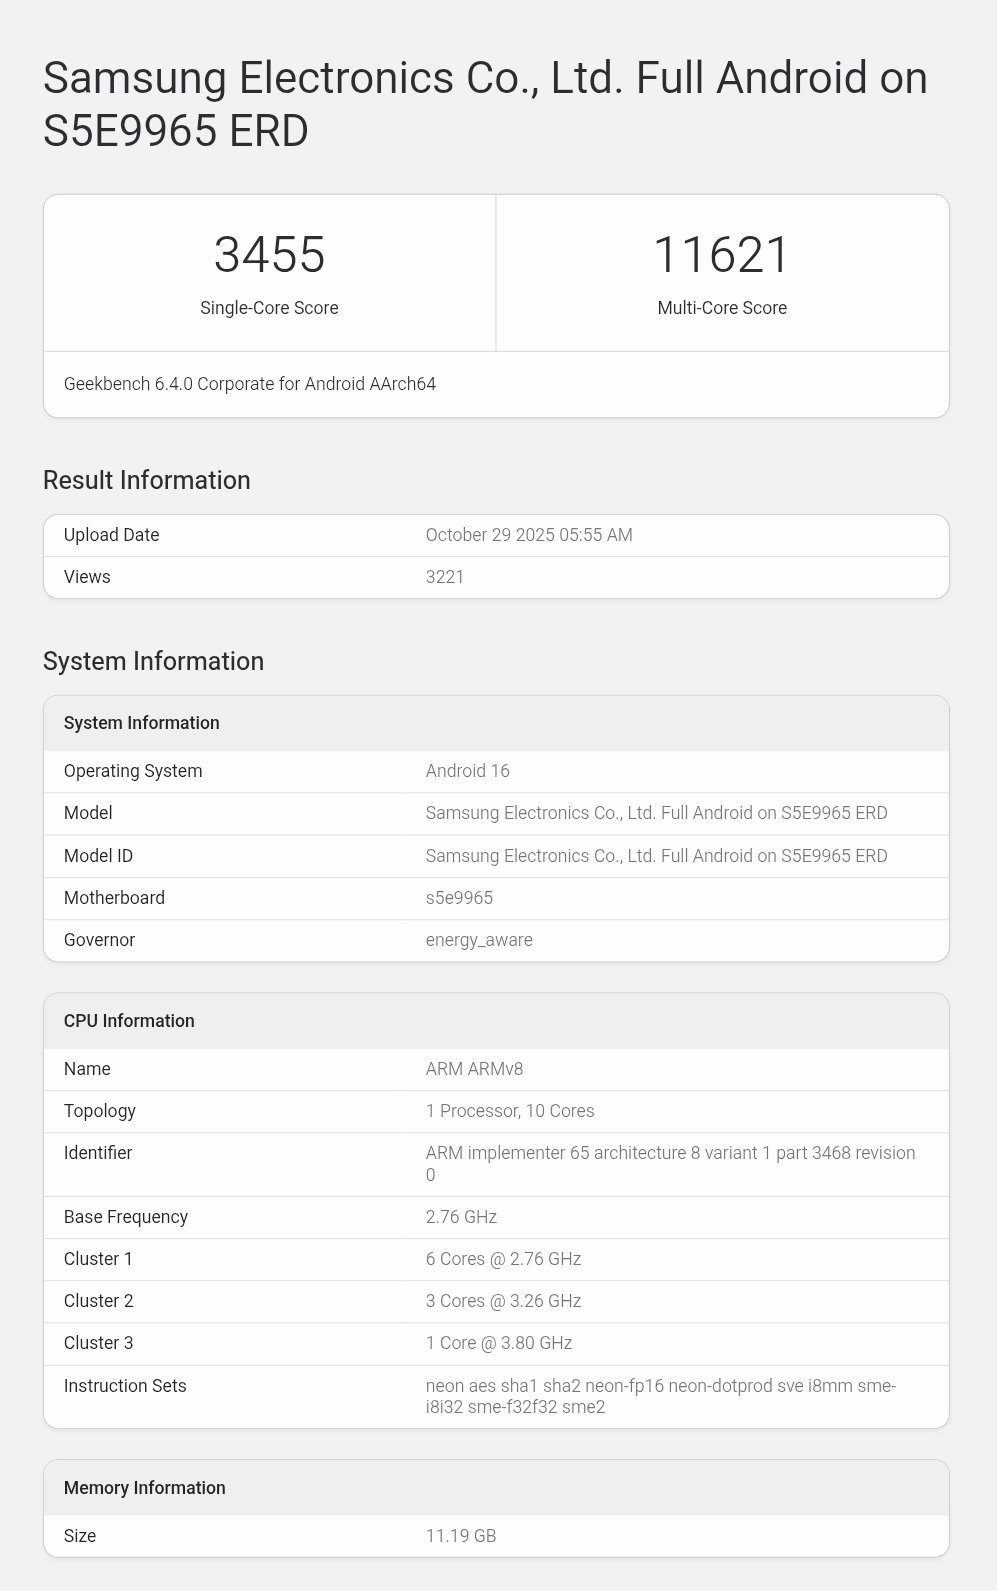
Task: Click the memory 'Size' row label
Action: click(x=80, y=1536)
